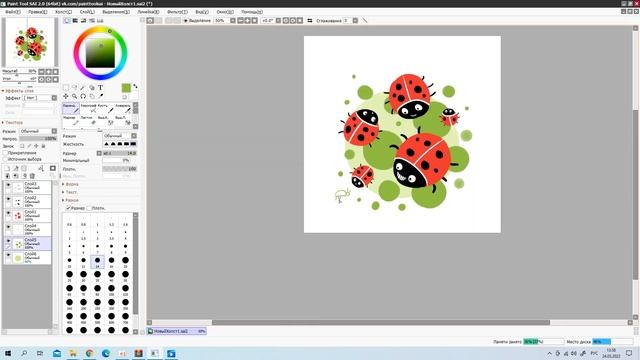The height and width of the screenshot is (360, 640).
Task: Open the Правка menu
Action: point(38,12)
